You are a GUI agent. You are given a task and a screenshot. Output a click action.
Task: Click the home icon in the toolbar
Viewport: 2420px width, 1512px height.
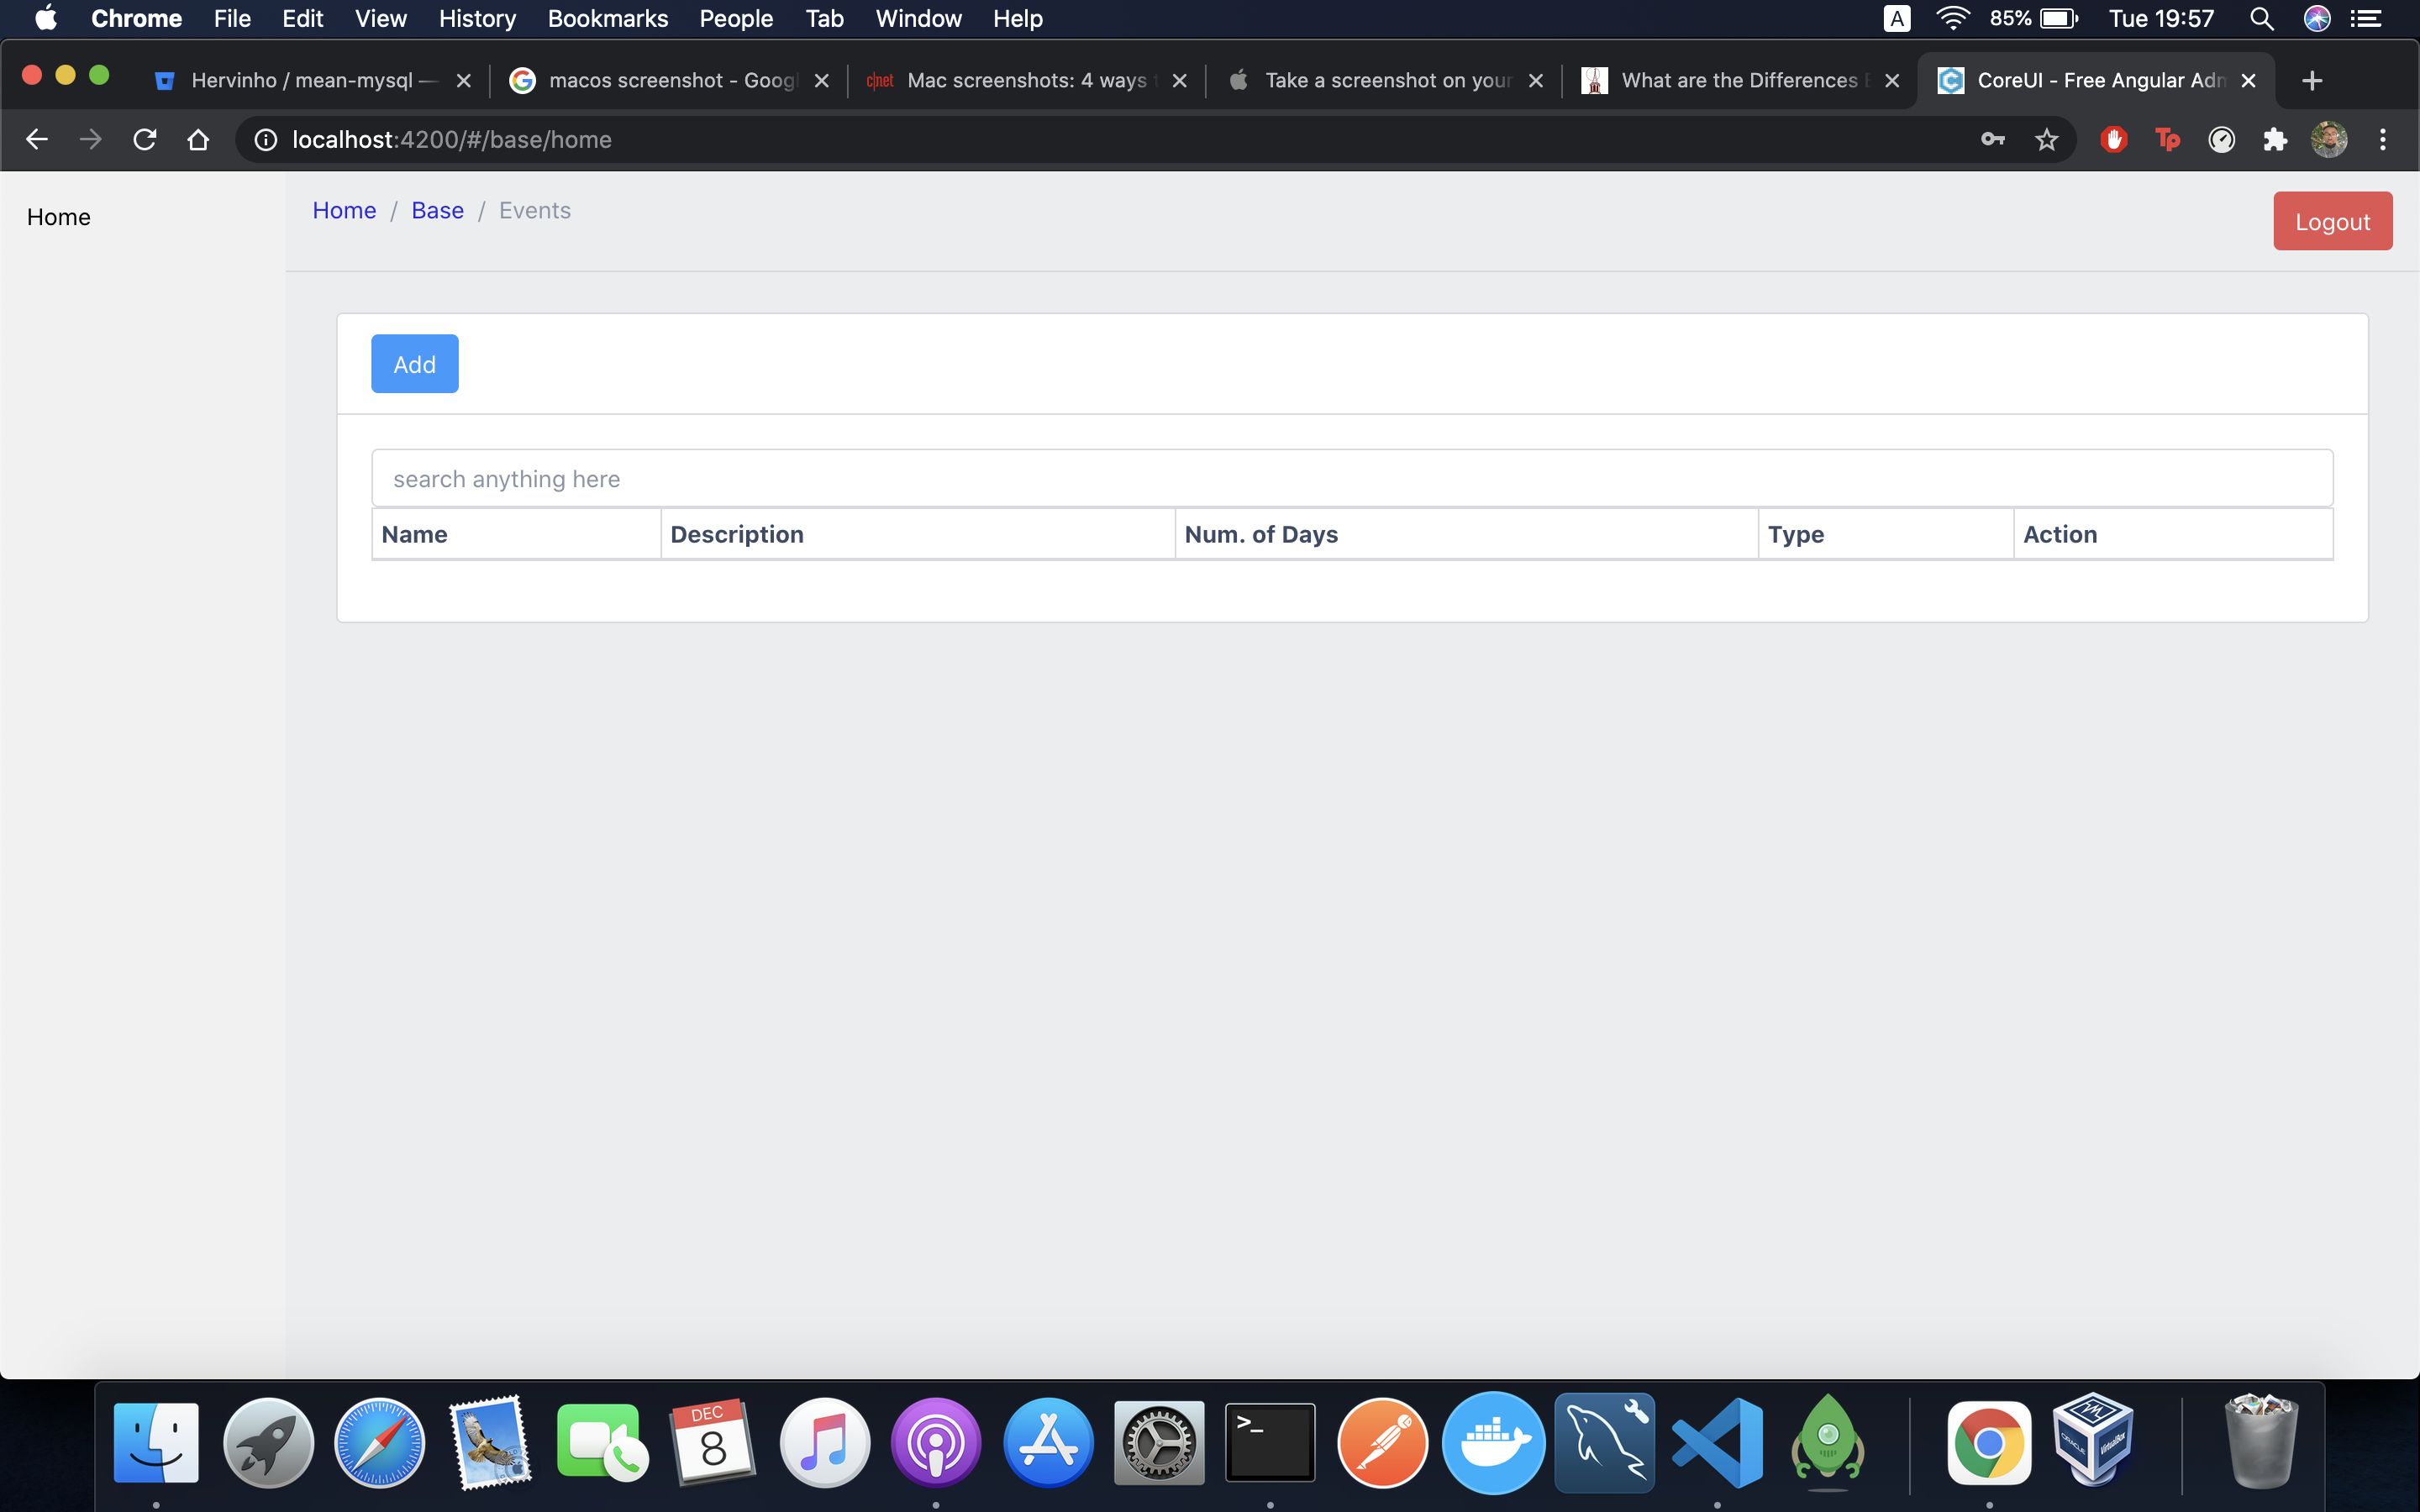(198, 140)
